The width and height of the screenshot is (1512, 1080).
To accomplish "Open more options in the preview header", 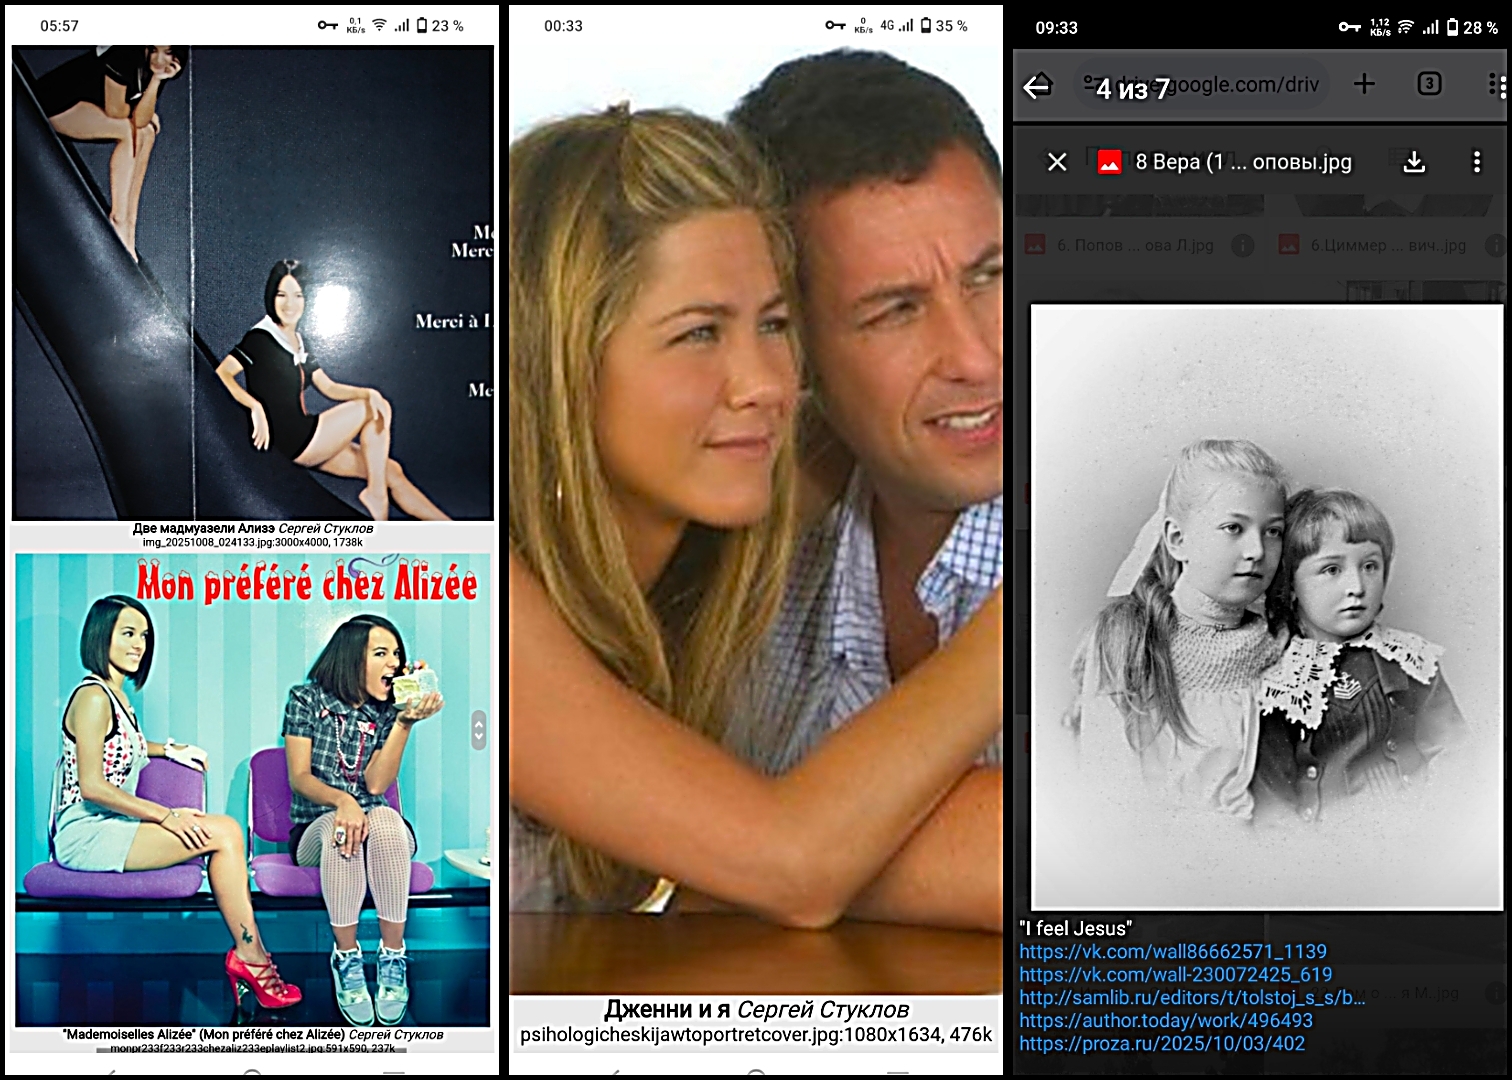I will point(1476,162).
